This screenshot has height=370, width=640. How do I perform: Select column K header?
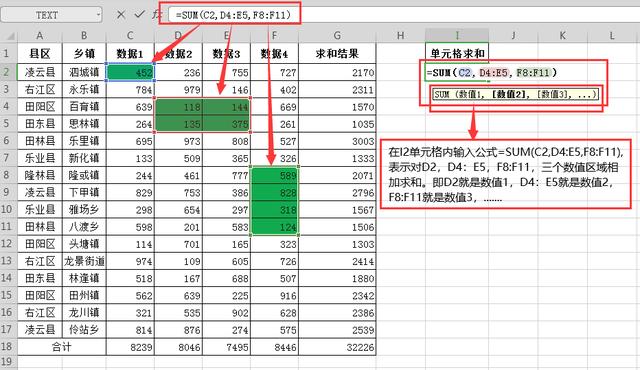point(562,35)
